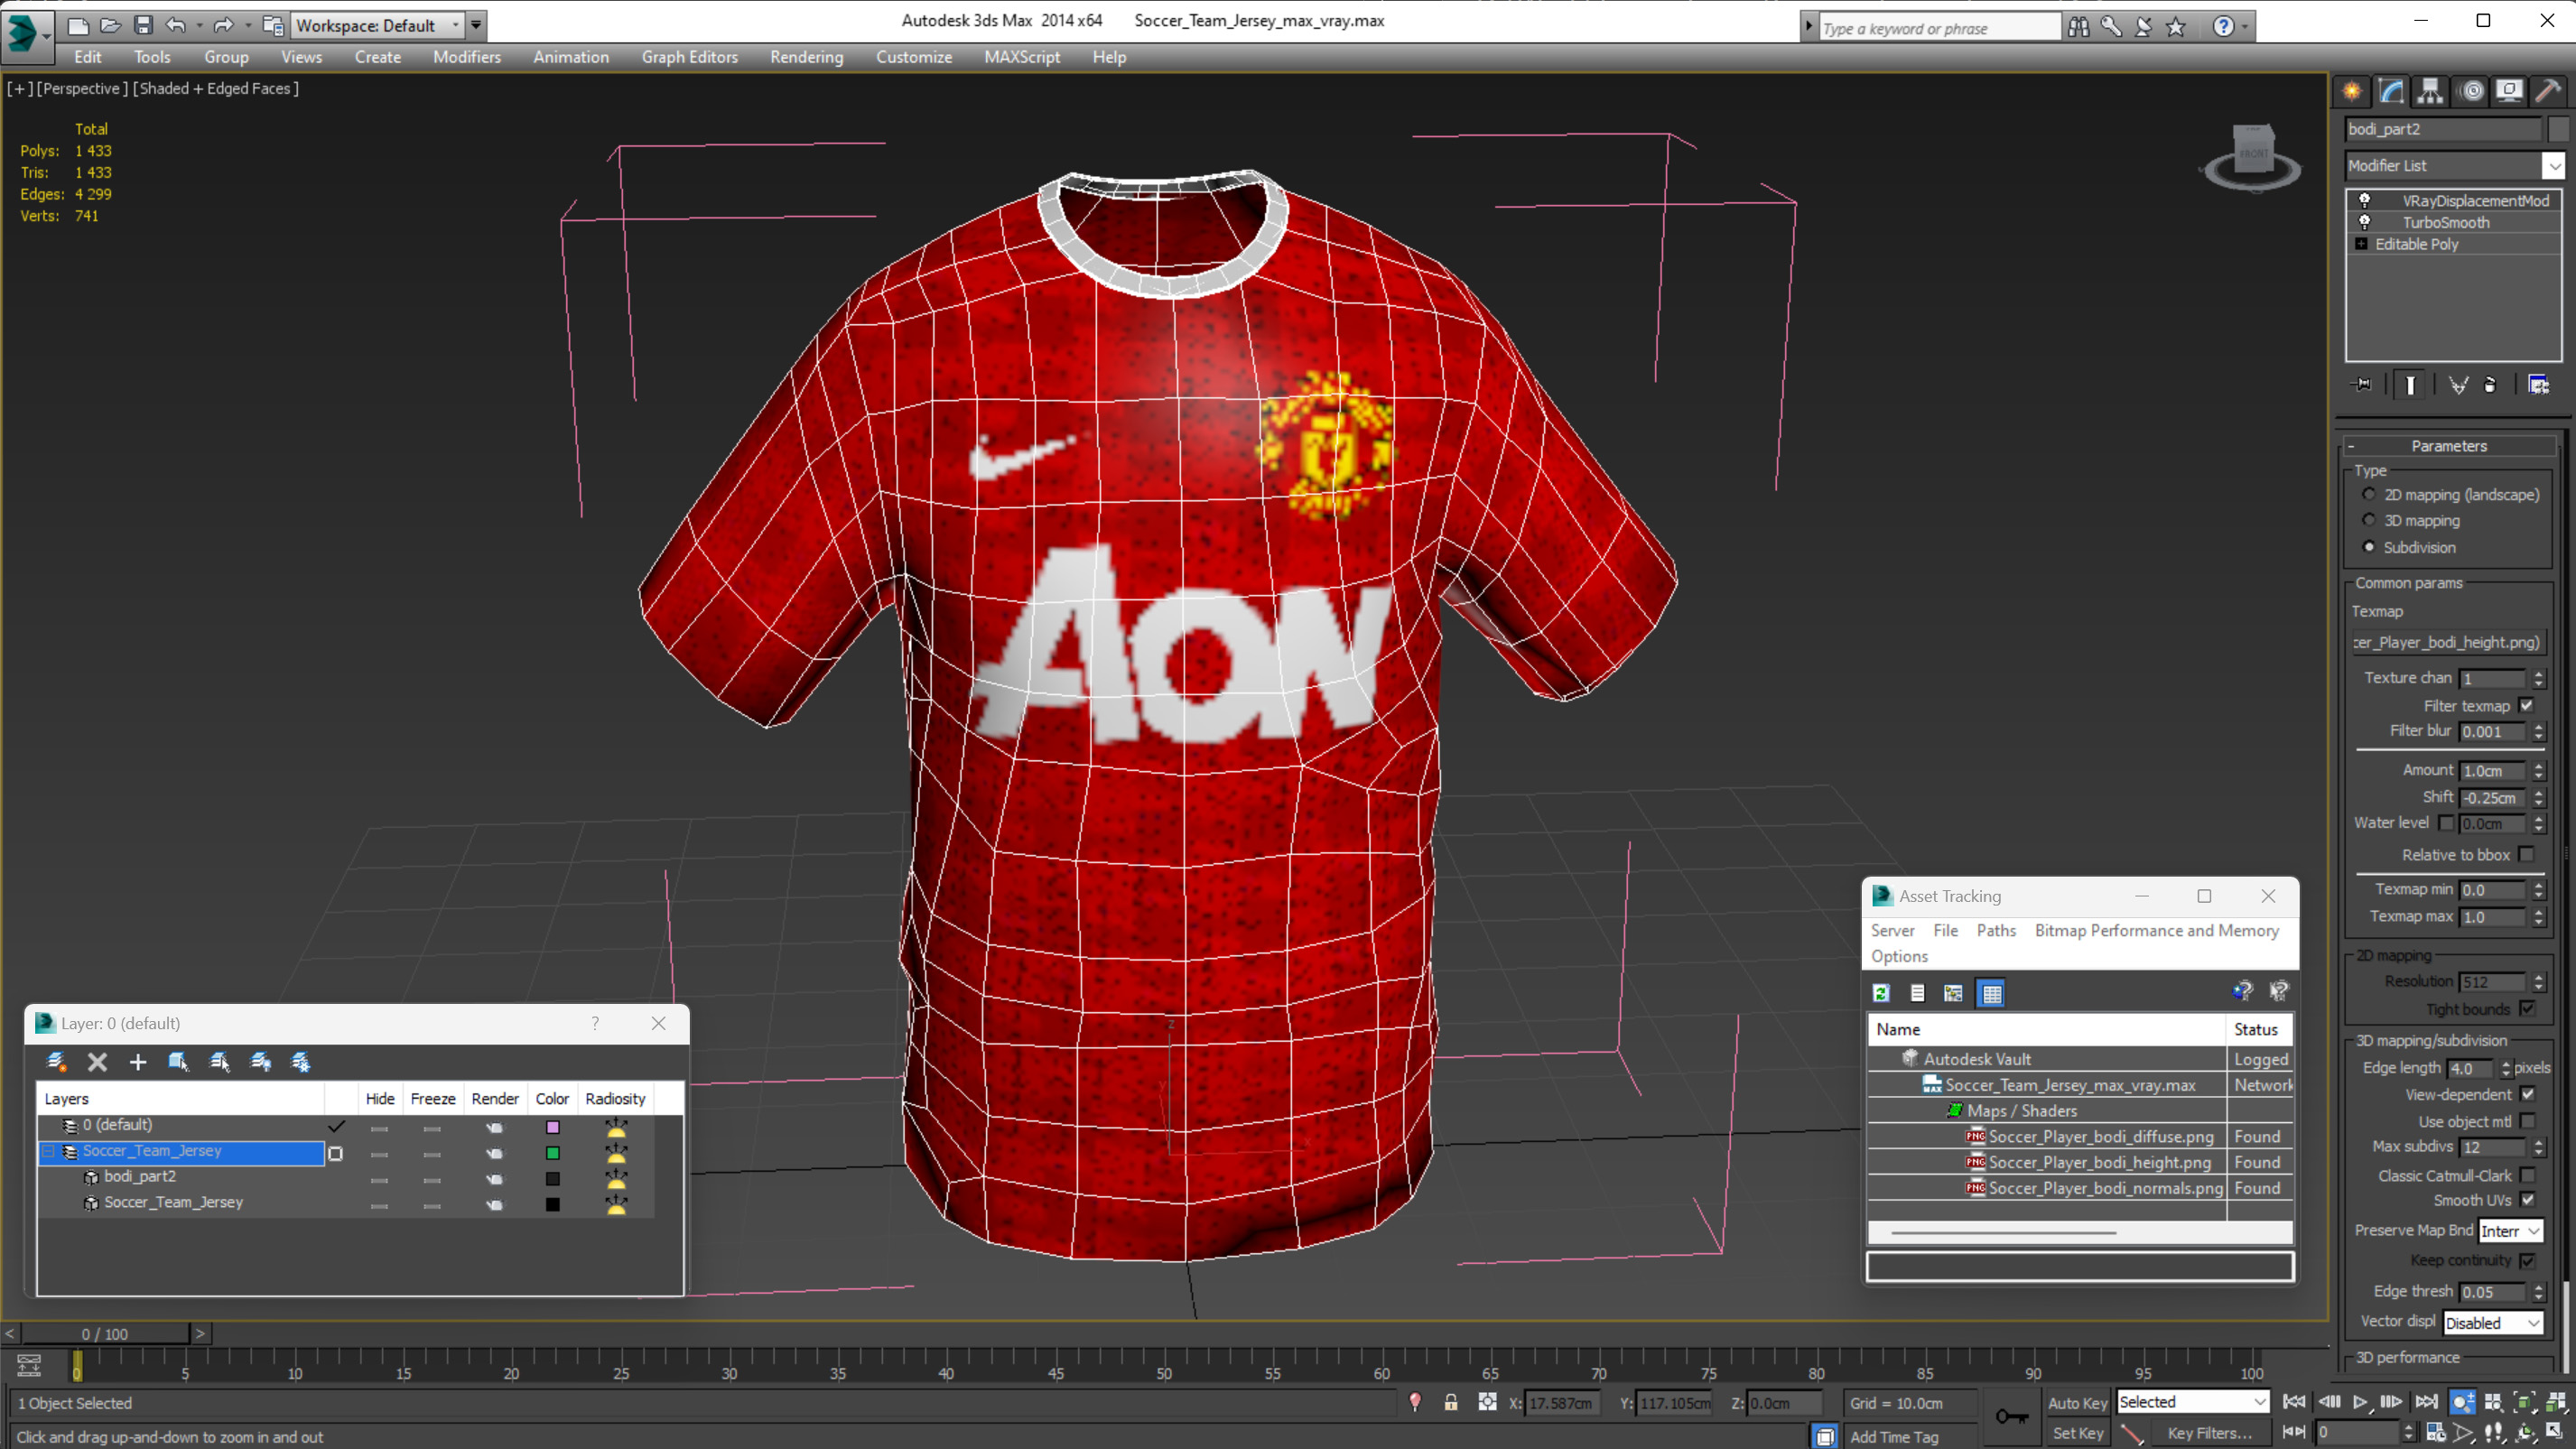Enable Water level checkbox
This screenshot has width=2576, height=1449.
point(2446,823)
